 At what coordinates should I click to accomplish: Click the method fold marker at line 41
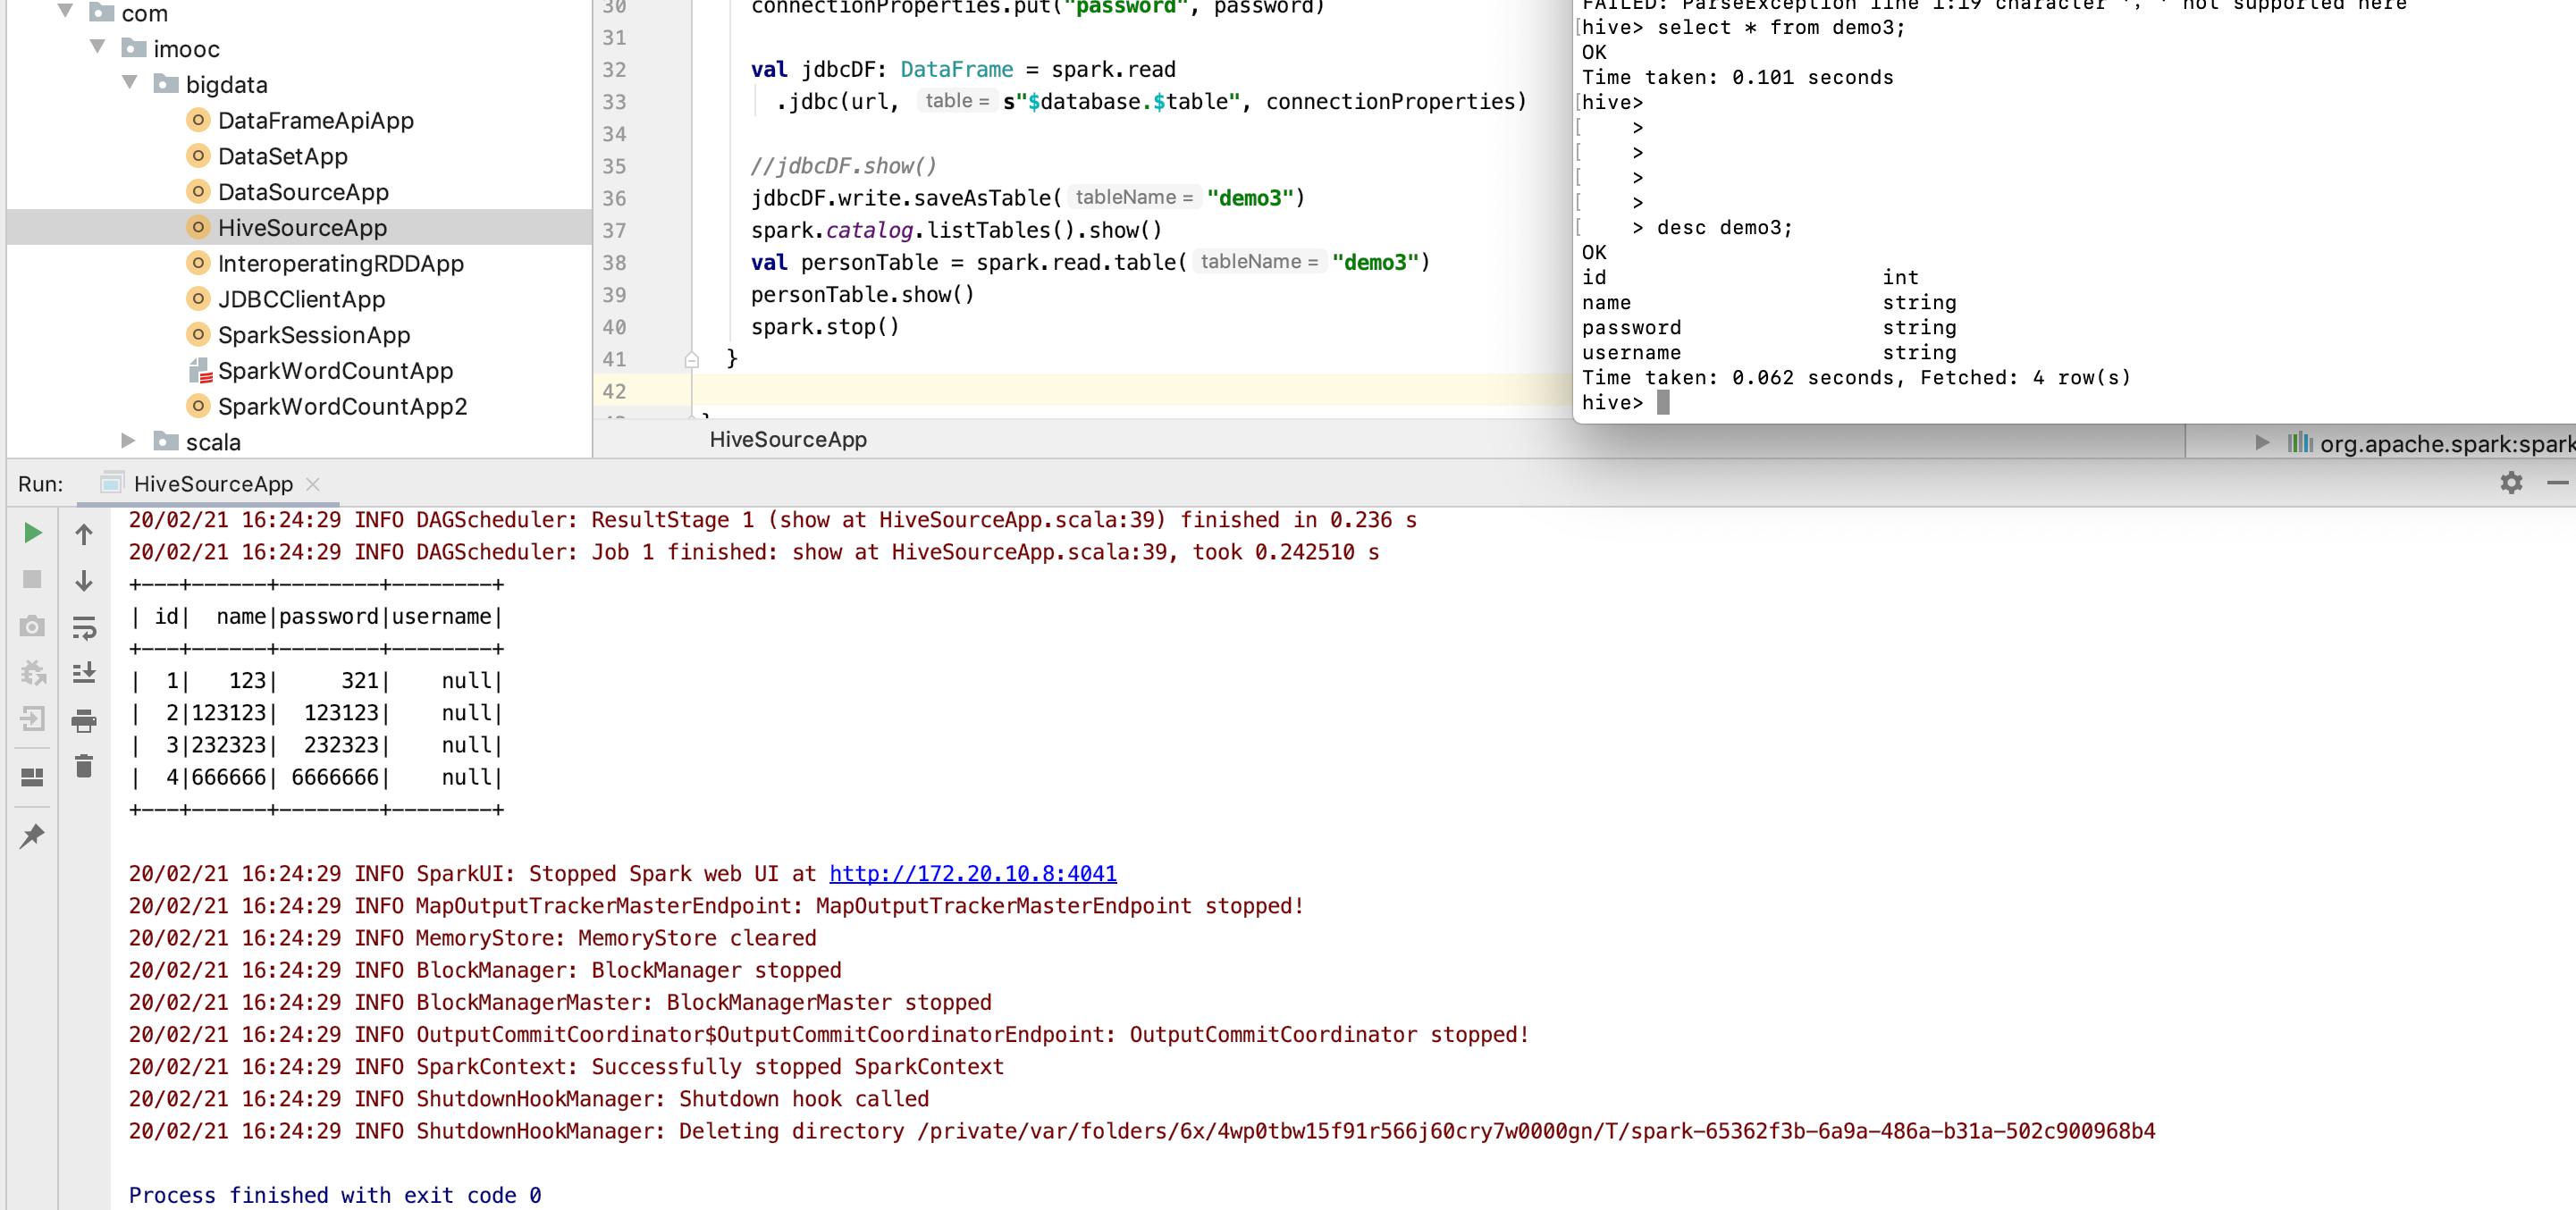691,360
